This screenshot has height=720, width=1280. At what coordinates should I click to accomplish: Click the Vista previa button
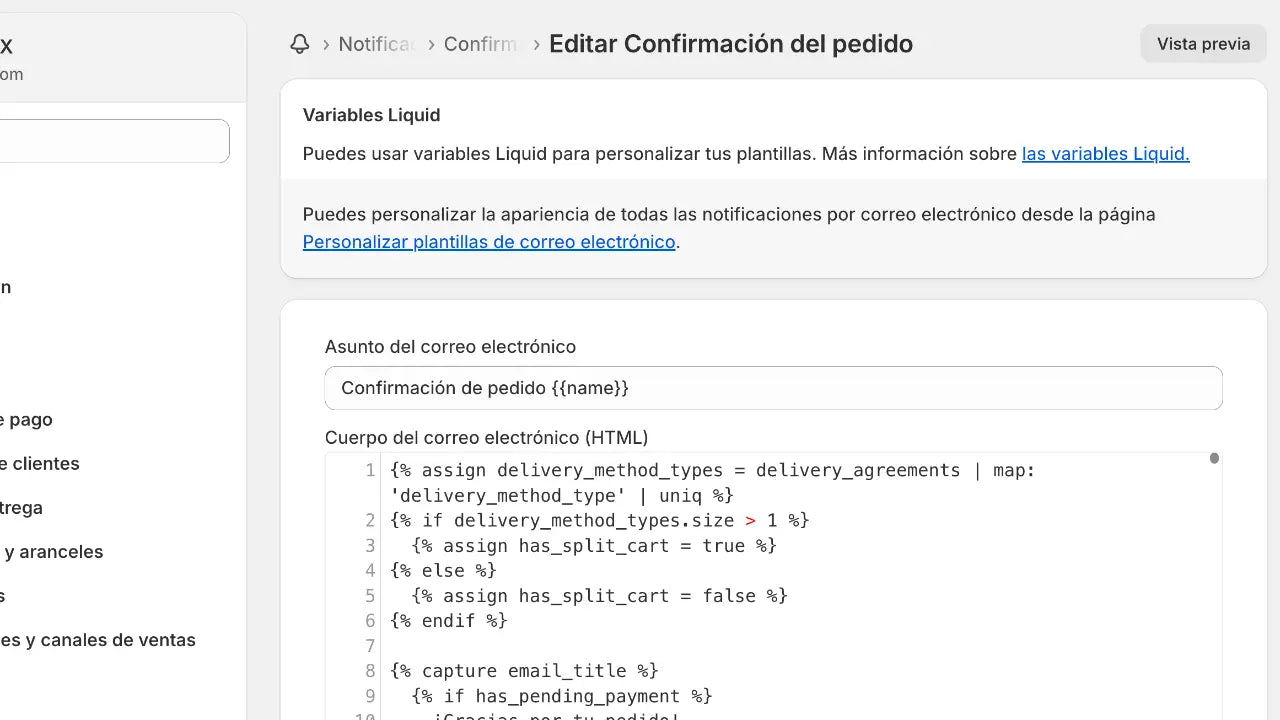point(1203,43)
